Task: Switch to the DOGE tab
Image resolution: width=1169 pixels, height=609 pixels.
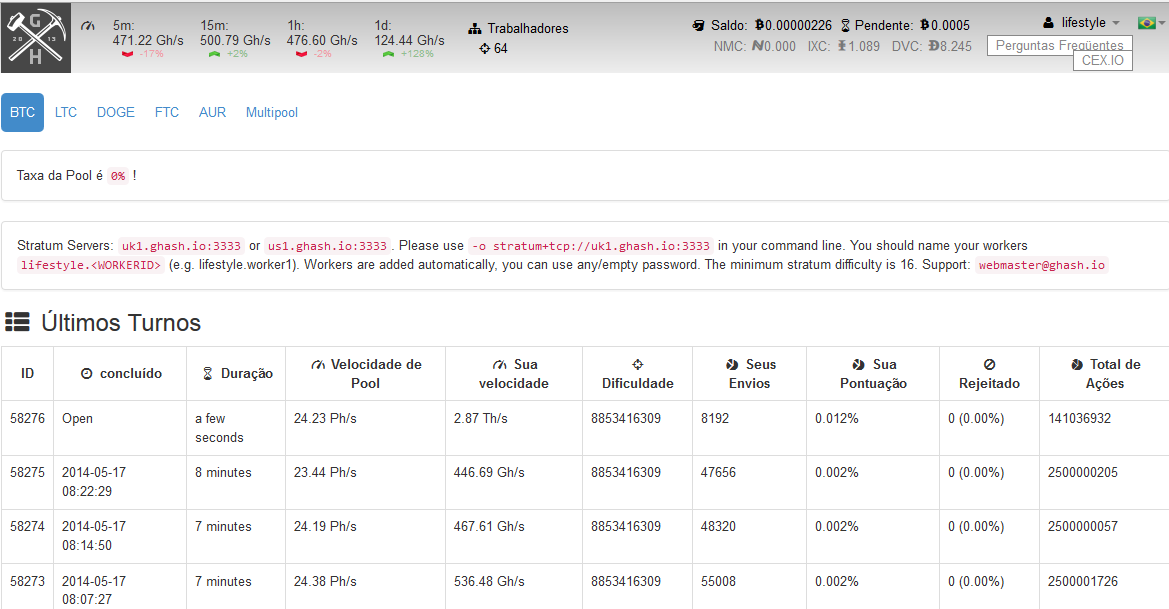Action: [x=116, y=113]
